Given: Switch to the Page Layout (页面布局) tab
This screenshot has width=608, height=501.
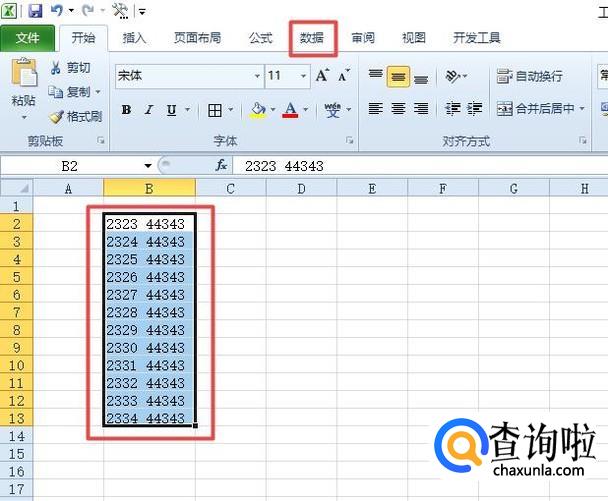Looking at the screenshot, I should click(x=197, y=38).
